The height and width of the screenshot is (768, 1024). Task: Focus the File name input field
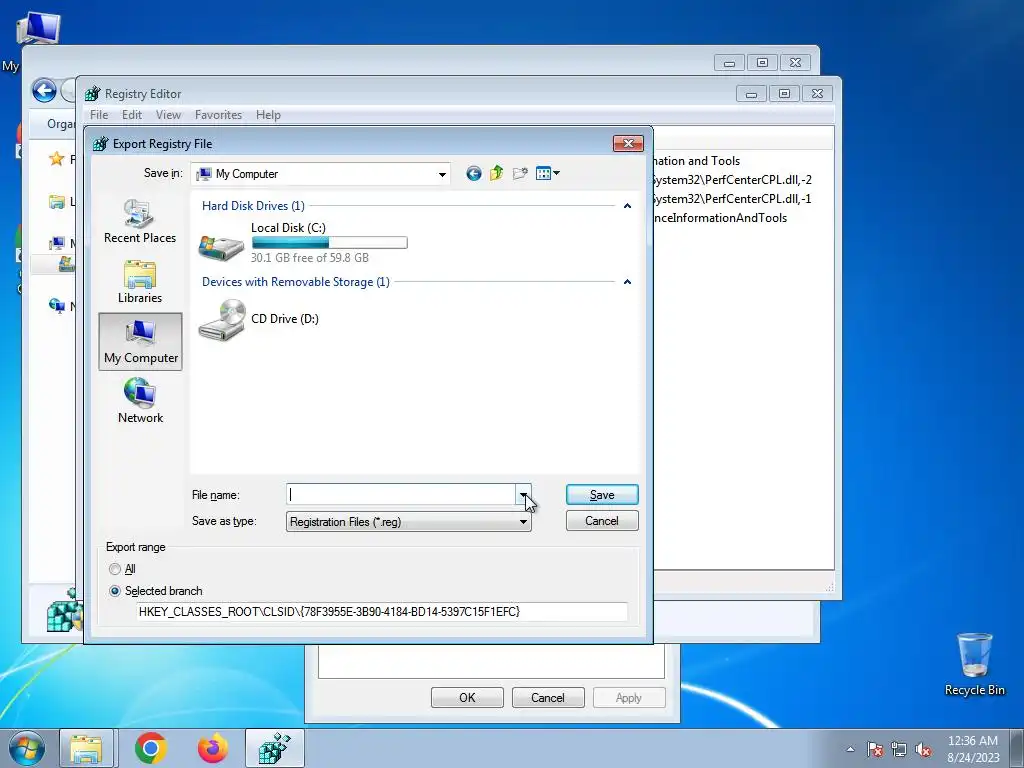point(401,494)
